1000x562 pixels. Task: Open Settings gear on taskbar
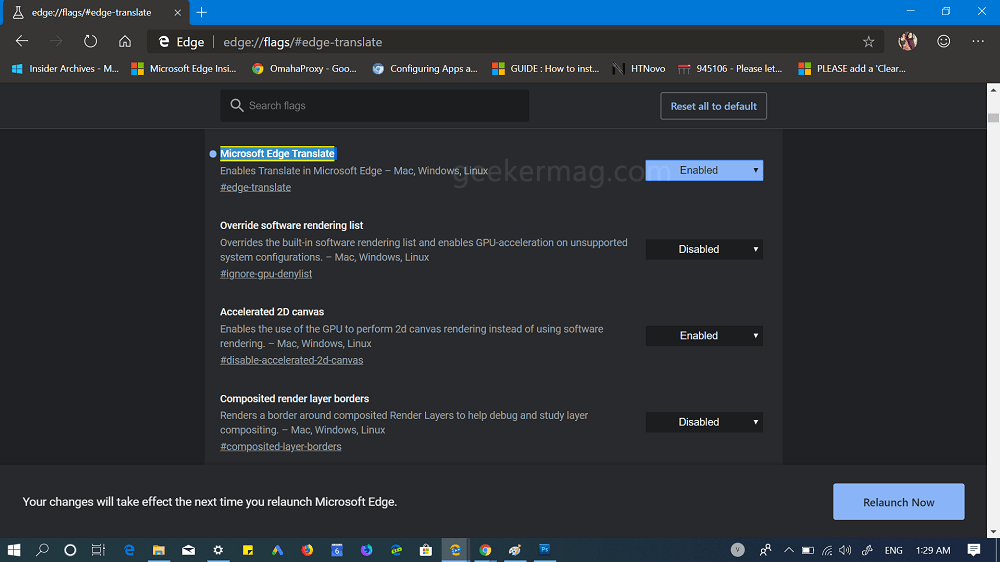tap(218, 550)
